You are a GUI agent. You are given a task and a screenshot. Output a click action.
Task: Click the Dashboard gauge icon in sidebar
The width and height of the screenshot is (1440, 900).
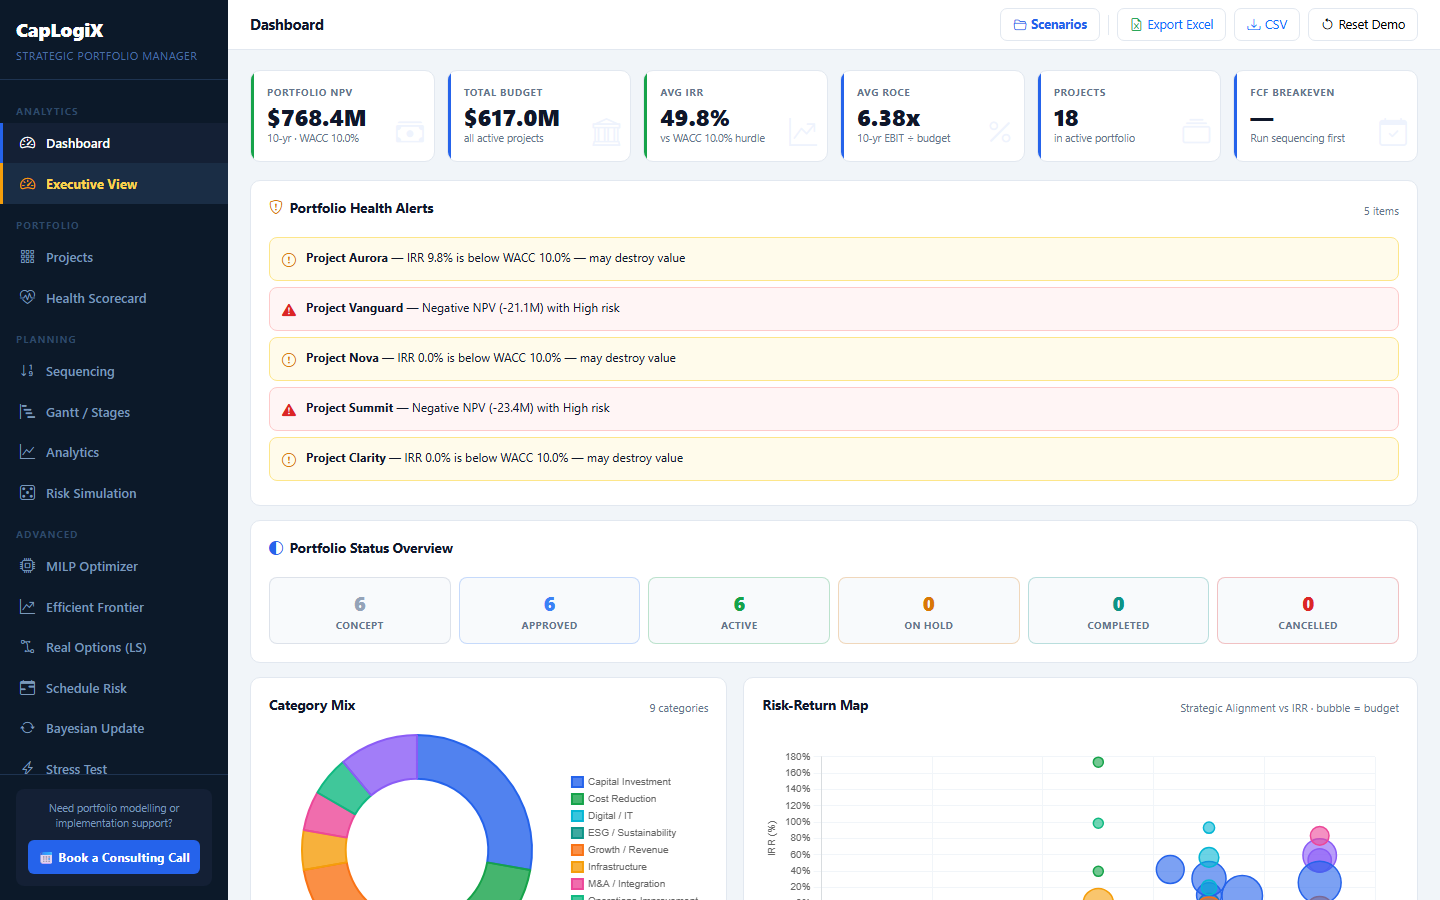click(x=28, y=143)
